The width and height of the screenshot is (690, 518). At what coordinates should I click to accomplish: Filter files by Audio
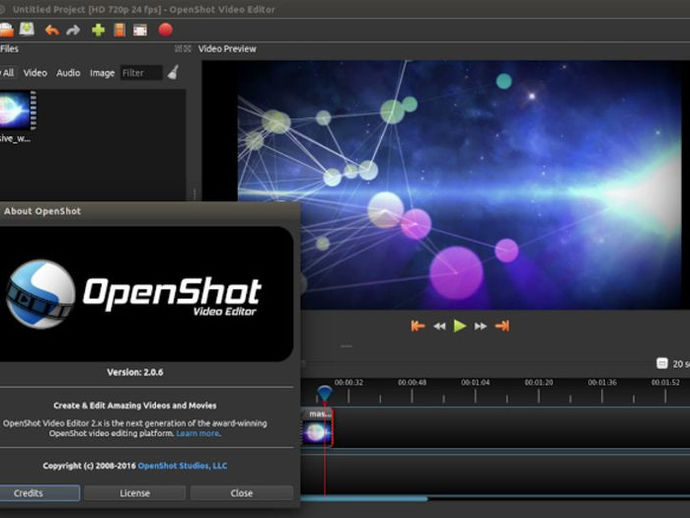tap(68, 73)
